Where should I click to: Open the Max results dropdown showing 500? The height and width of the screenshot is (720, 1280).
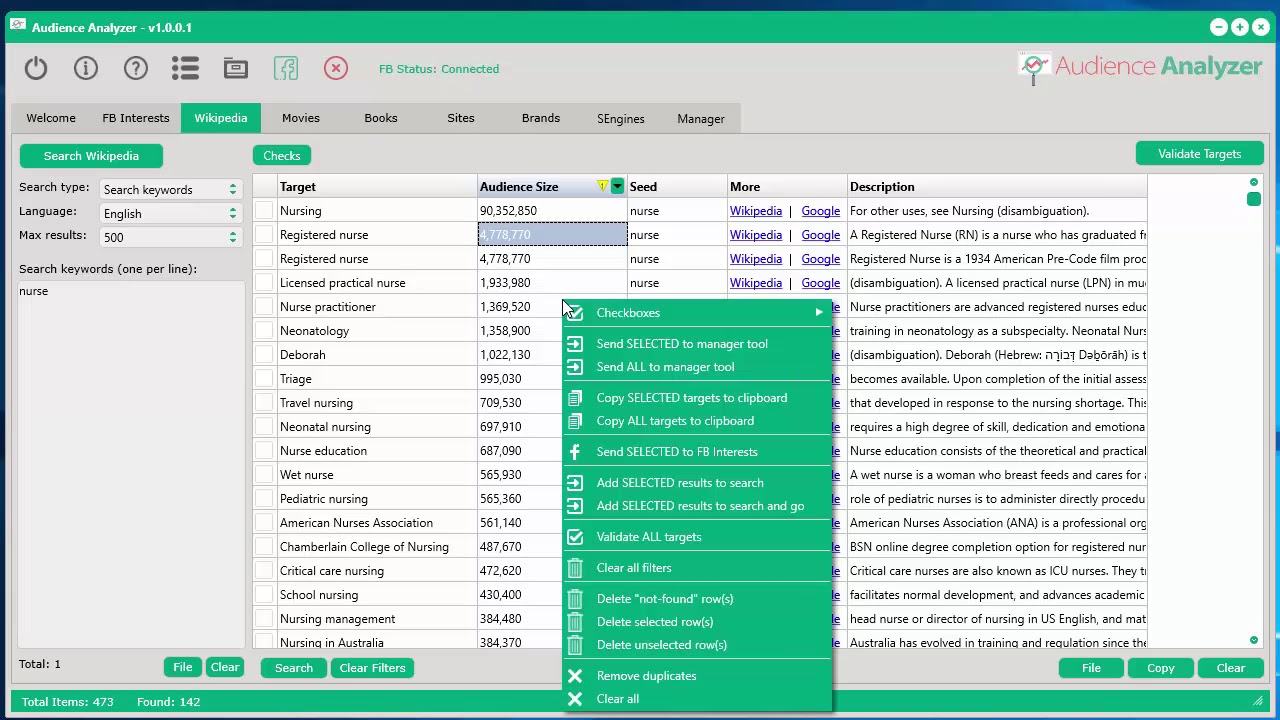170,237
